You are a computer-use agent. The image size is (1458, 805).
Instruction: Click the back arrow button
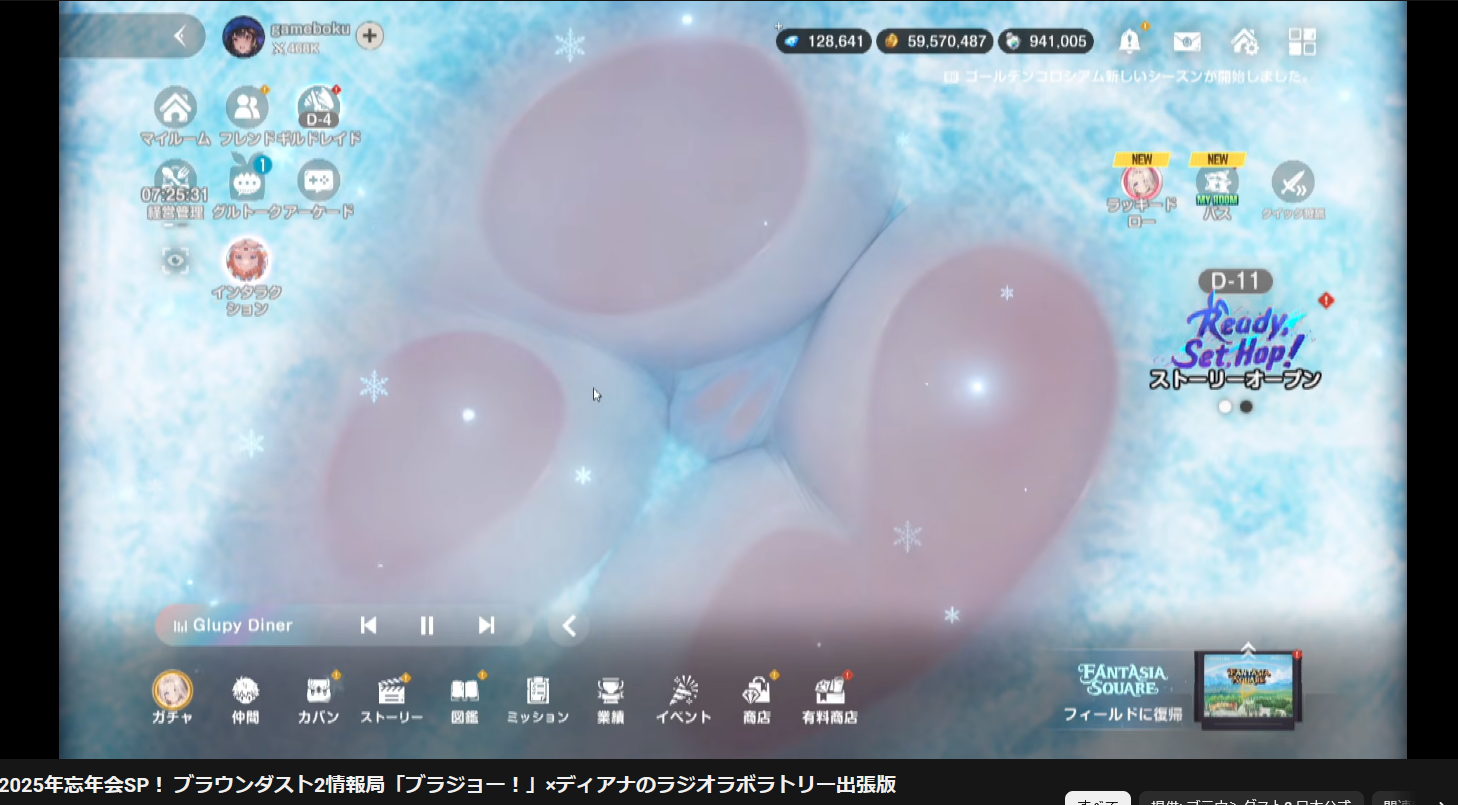point(180,36)
